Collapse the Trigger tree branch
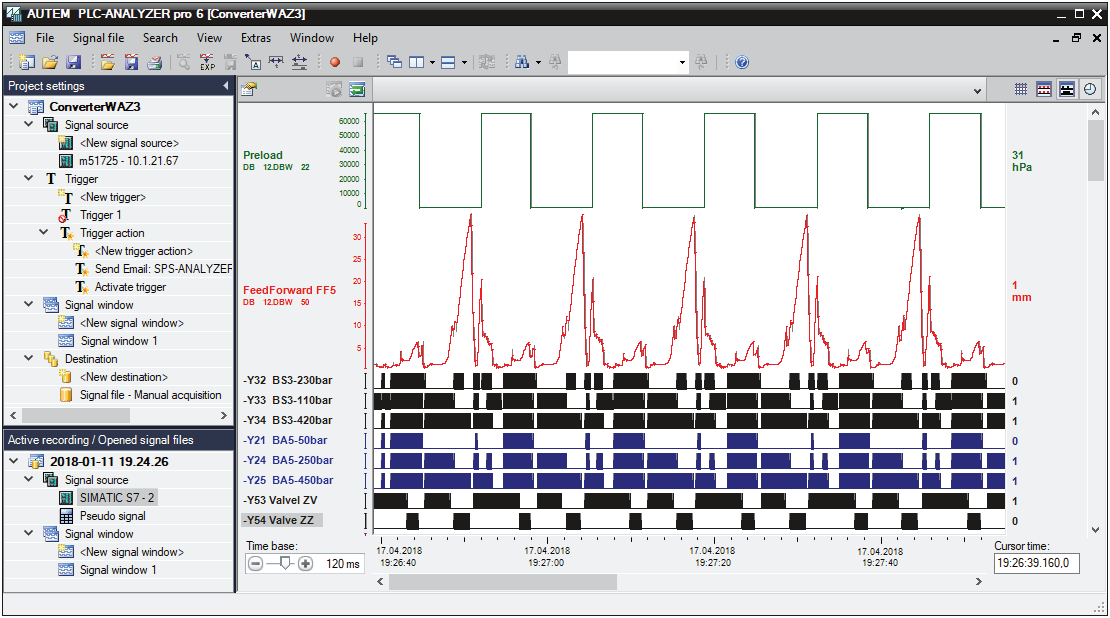The height and width of the screenshot is (618, 1110). coord(28,178)
